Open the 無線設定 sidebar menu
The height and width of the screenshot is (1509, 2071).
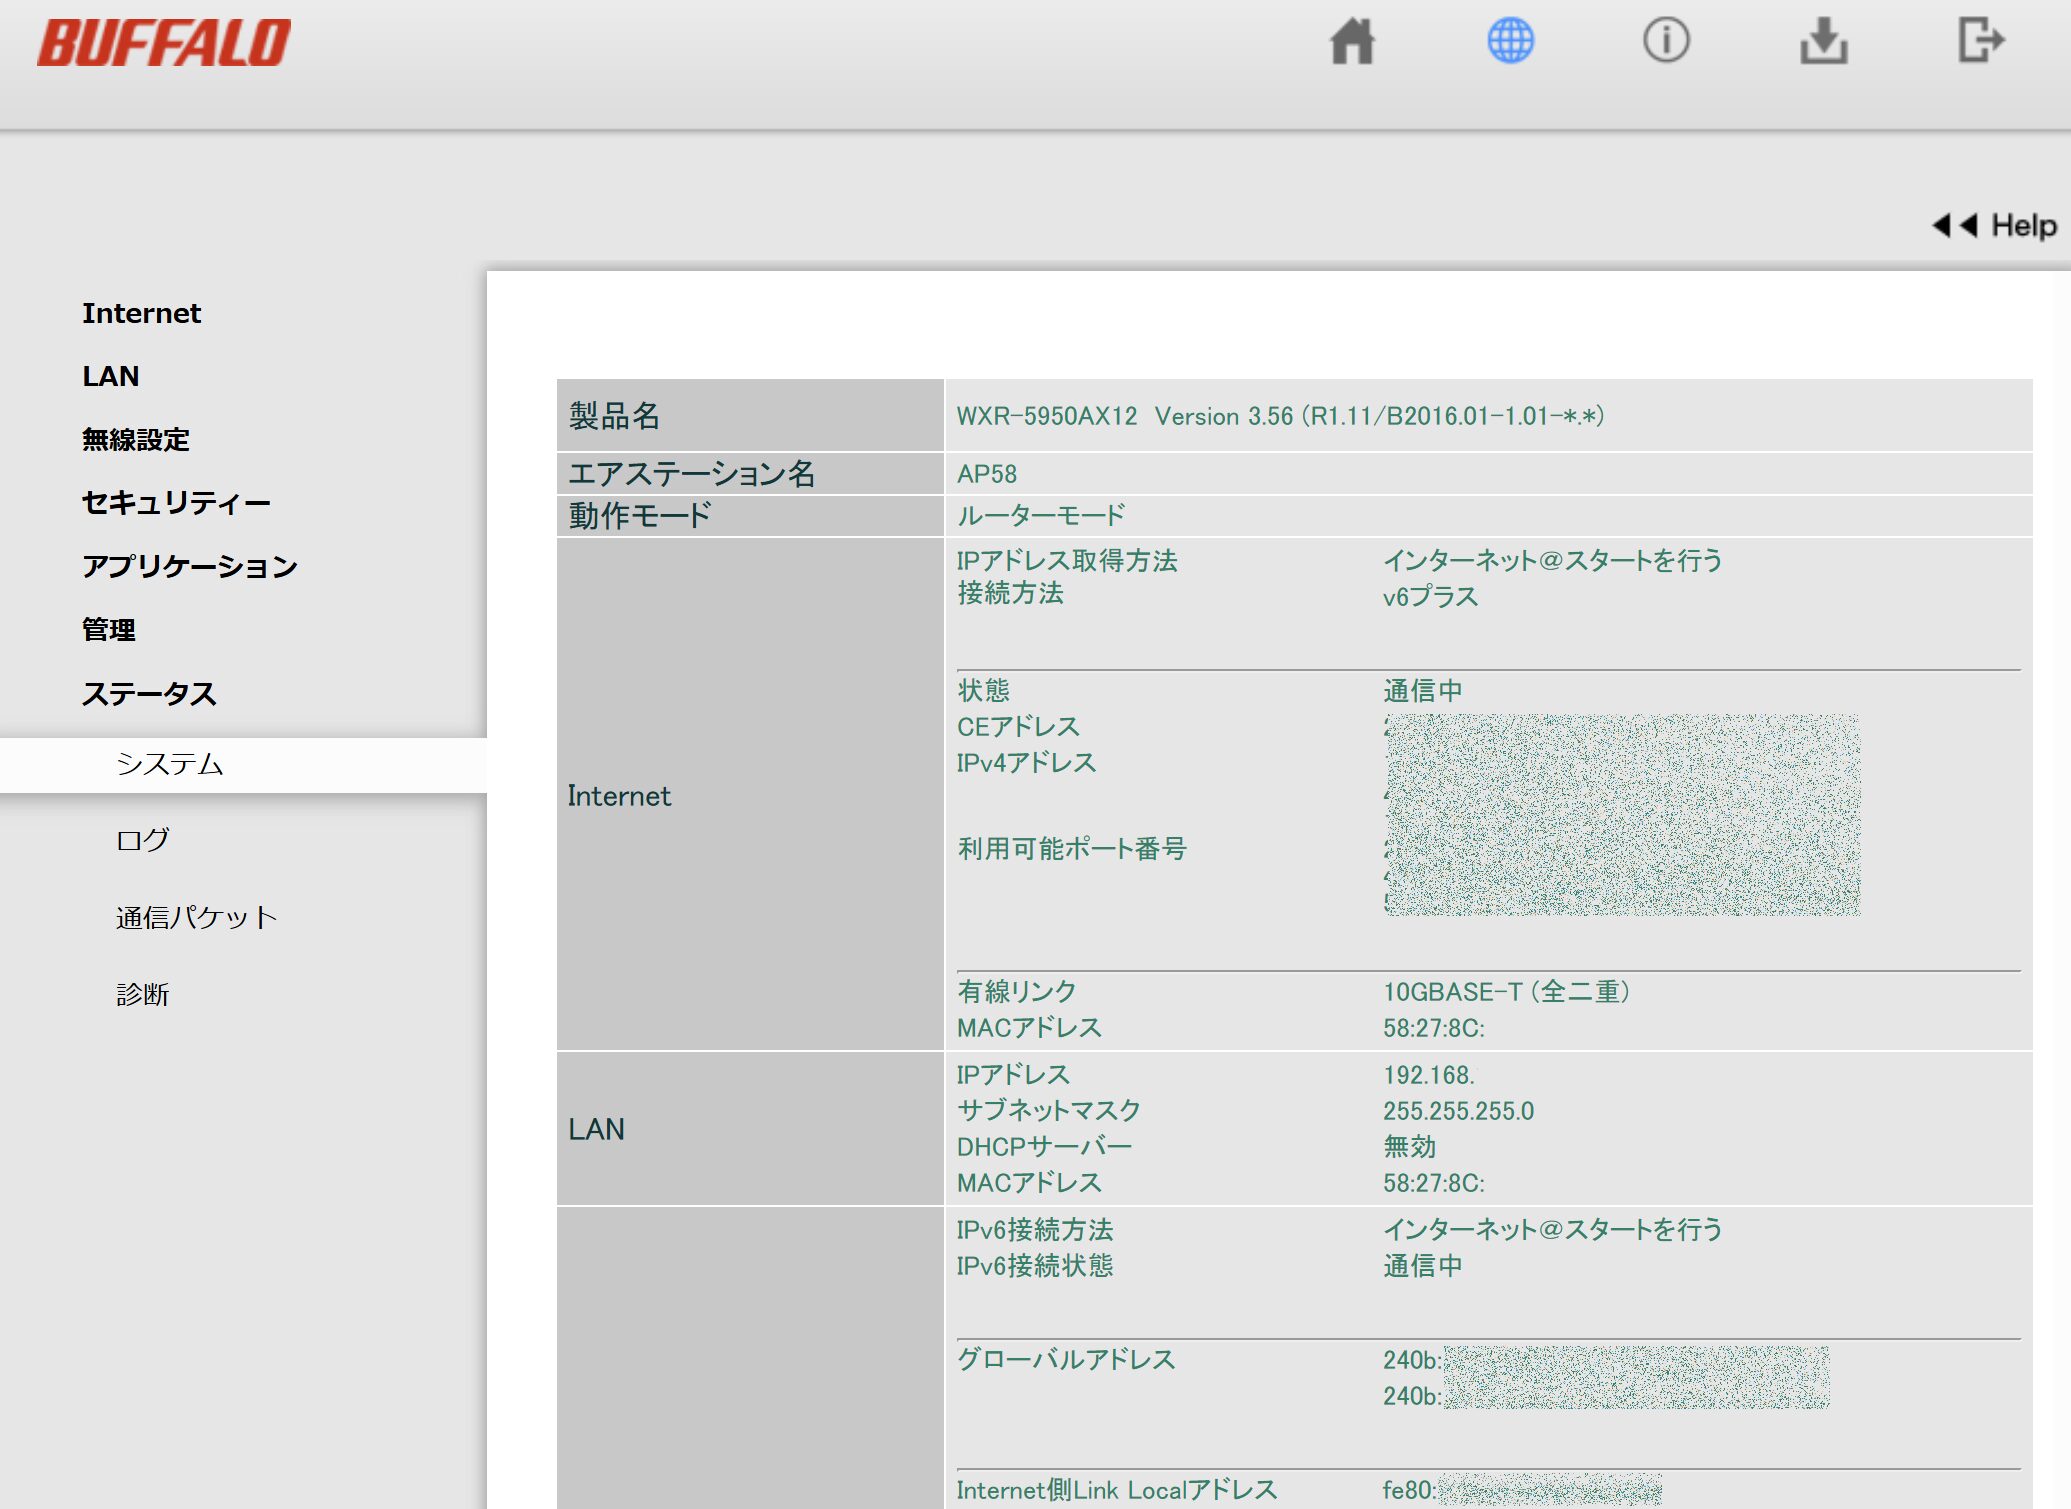click(136, 439)
